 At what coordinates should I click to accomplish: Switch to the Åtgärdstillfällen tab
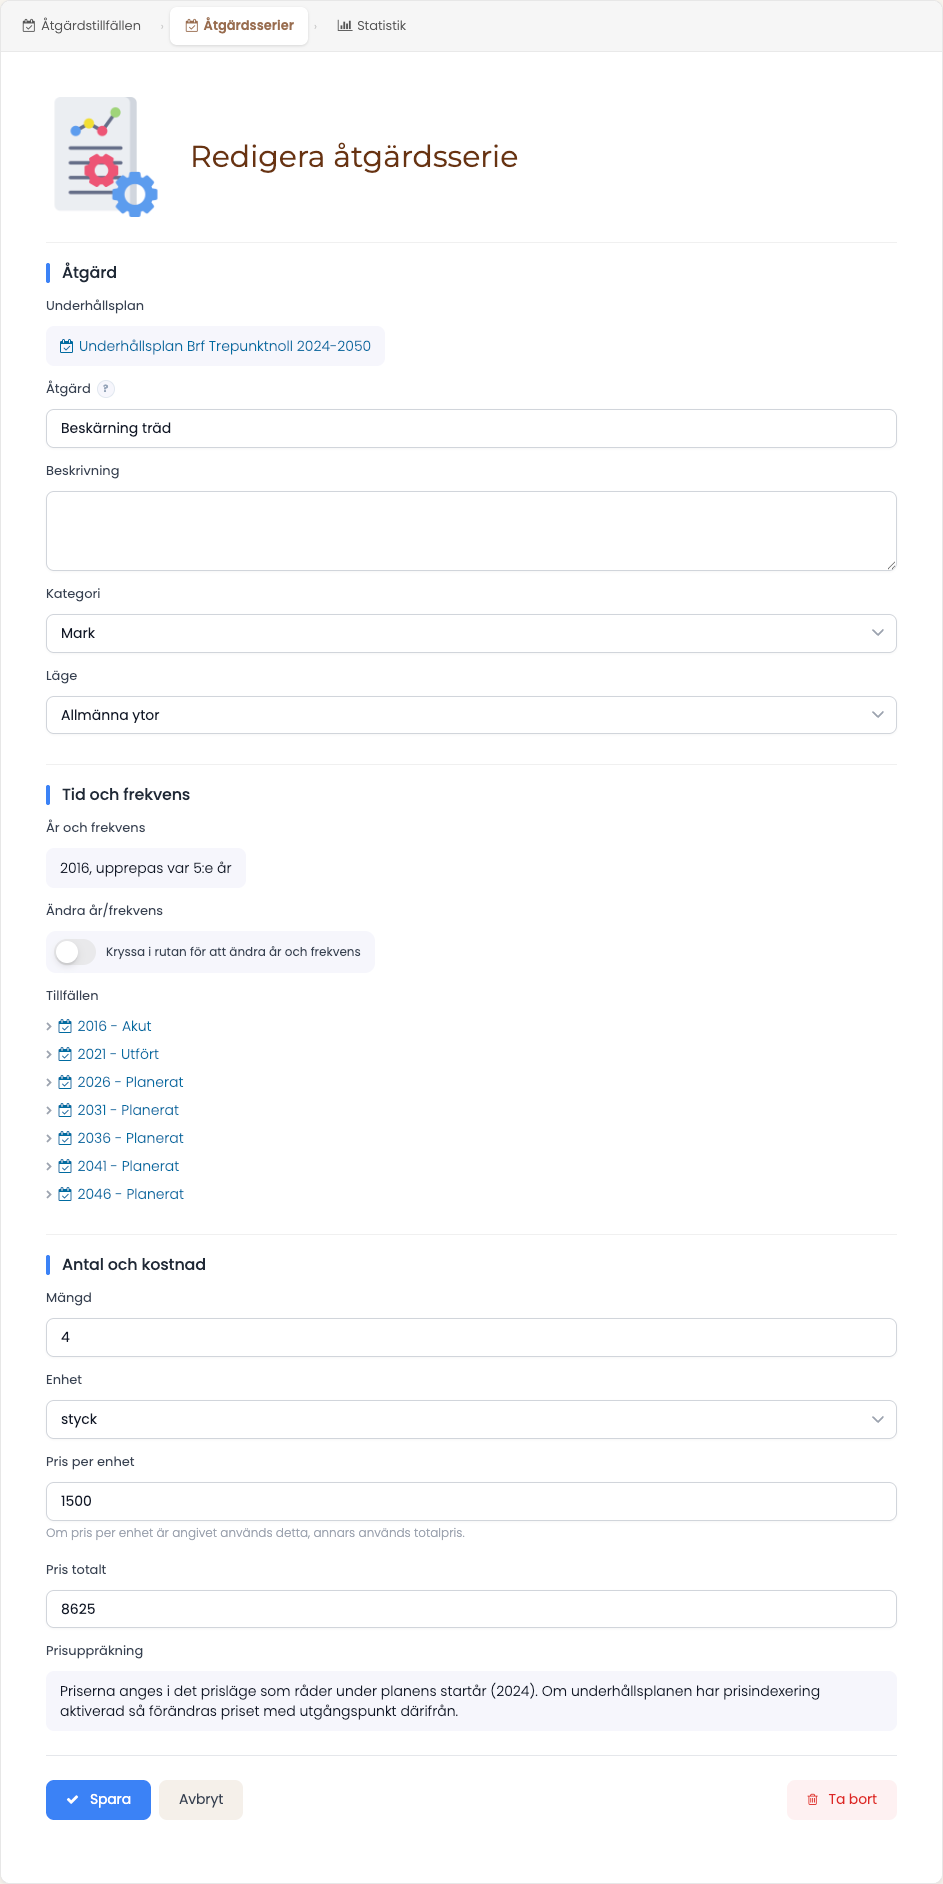82,26
